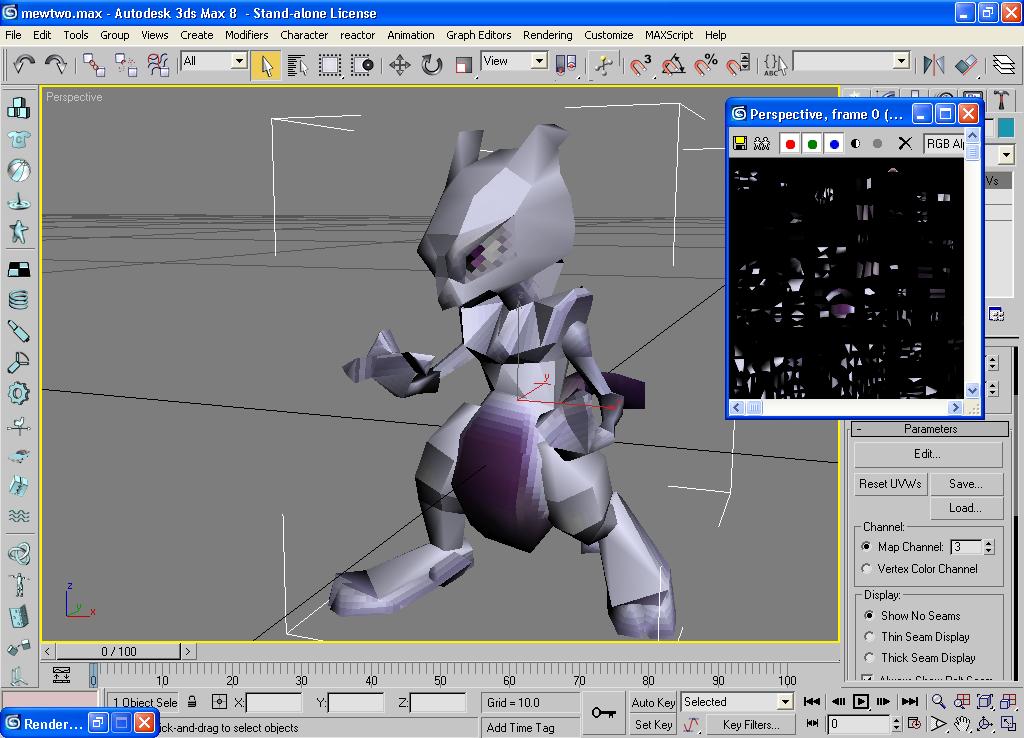Select the Pan View hand tool
Image resolution: width=1024 pixels, height=738 pixels.
click(962, 724)
